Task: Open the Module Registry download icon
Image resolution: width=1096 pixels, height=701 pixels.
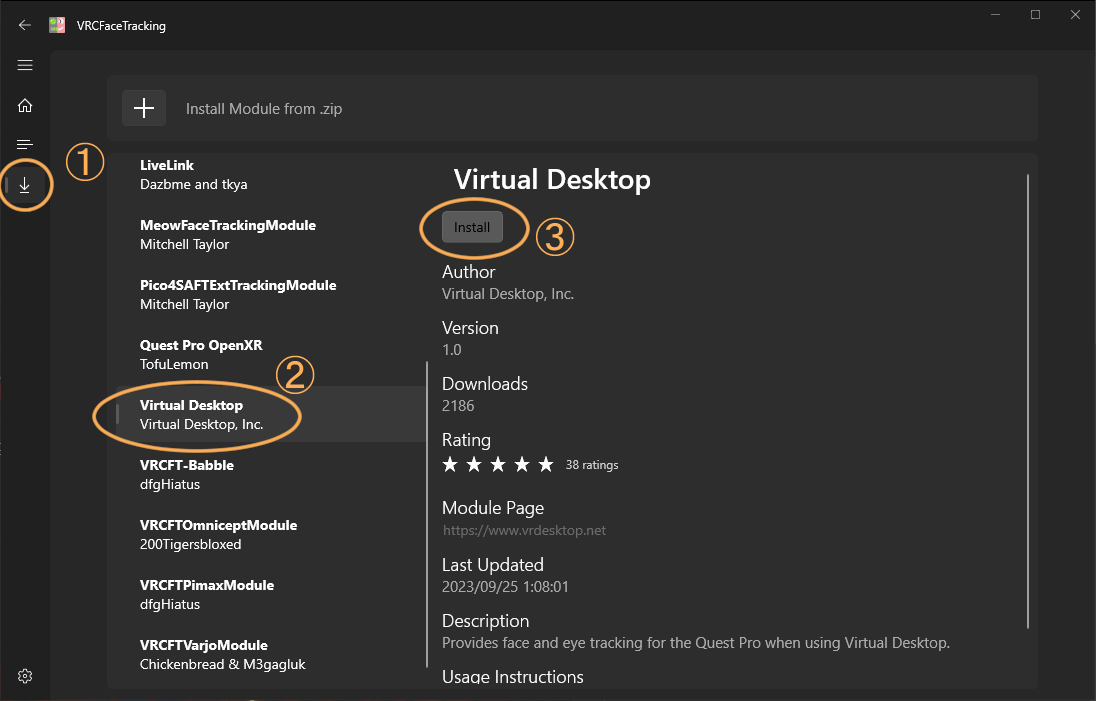Action: 25,185
